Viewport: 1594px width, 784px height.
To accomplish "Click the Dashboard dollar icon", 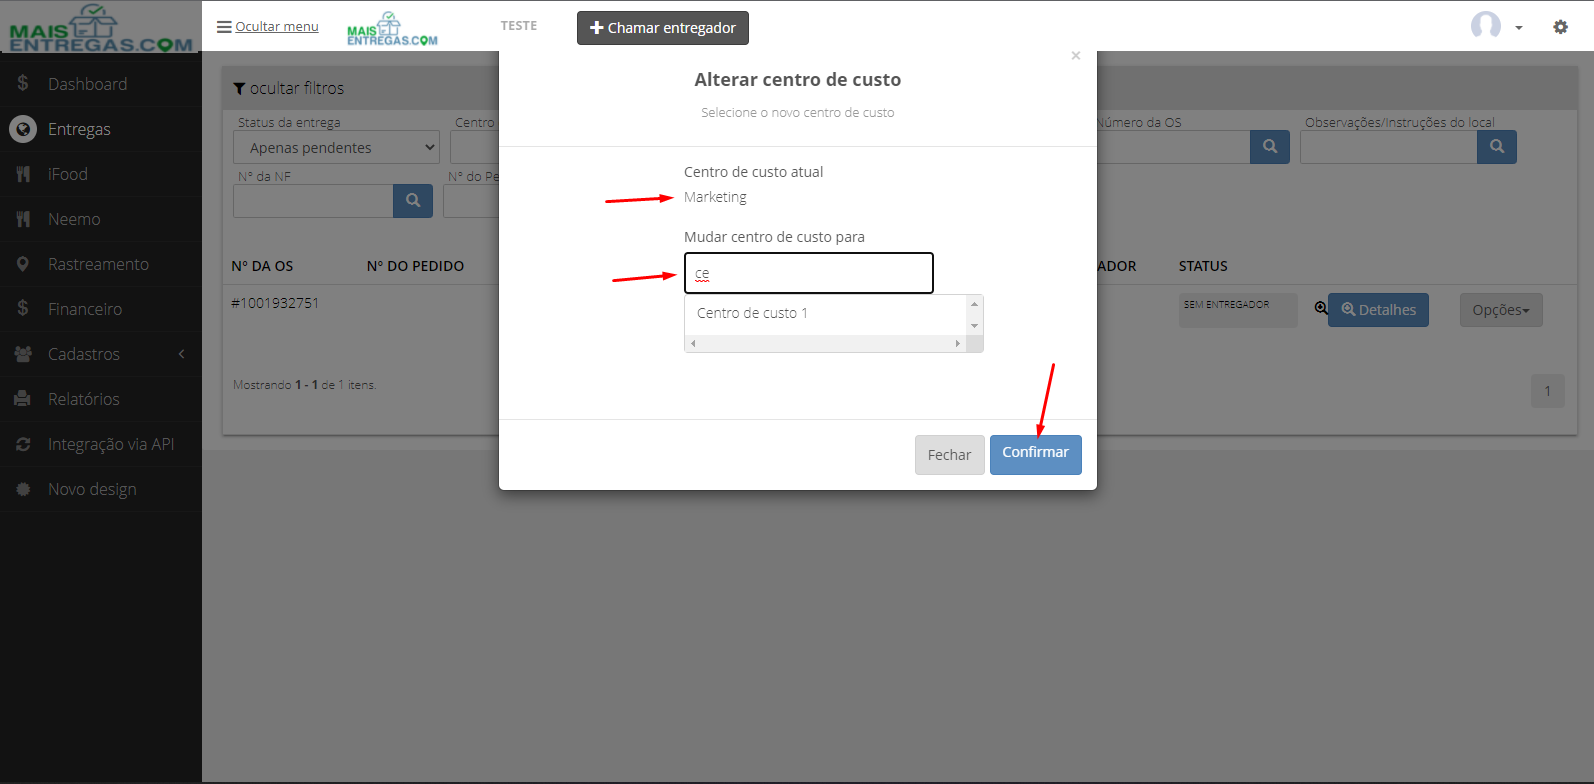I will [x=23, y=83].
